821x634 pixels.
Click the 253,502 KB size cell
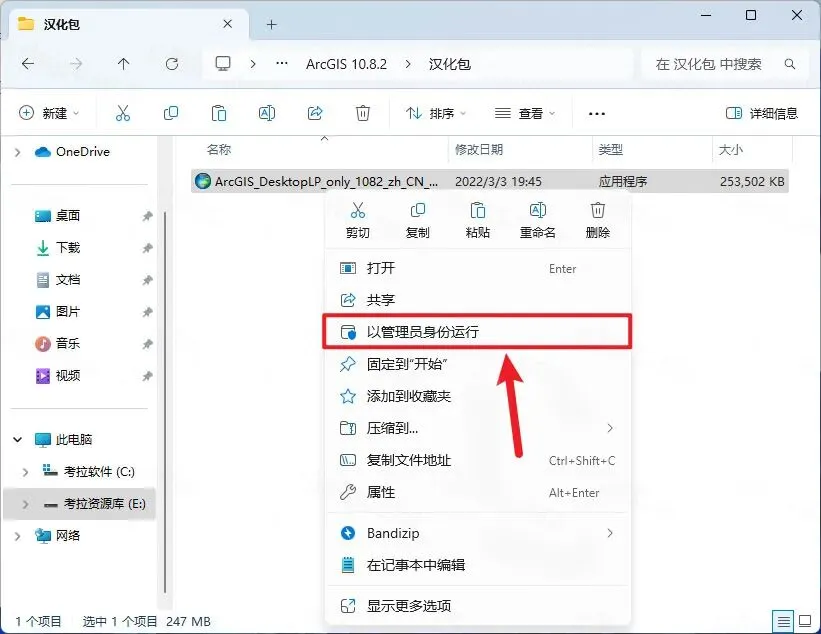(x=752, y=181)
